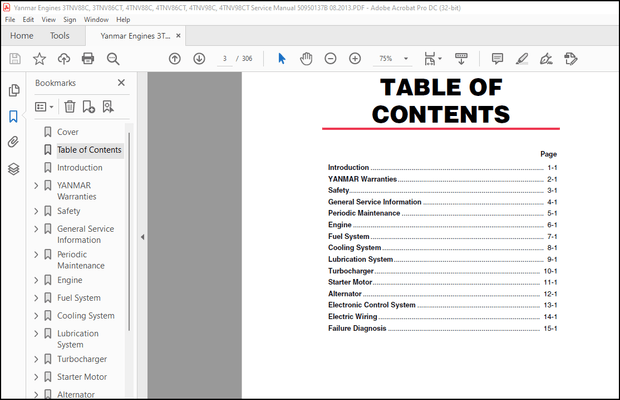Find current bookmark icon
The width and height of the screenshot is (620, 400).
[x=108, y=107]
